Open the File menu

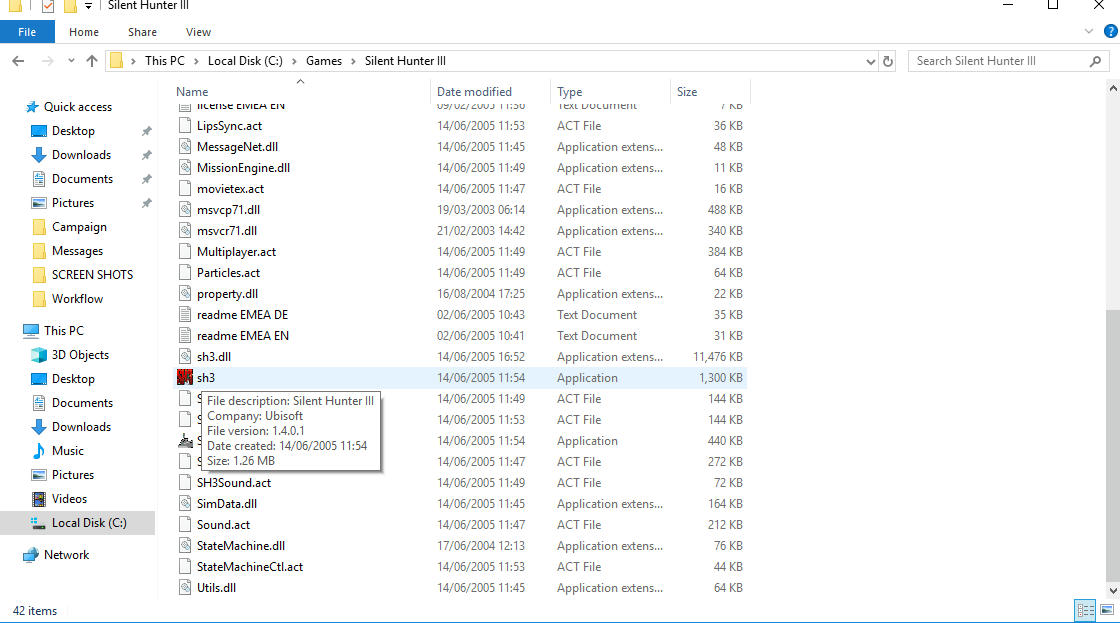point(27,32)
